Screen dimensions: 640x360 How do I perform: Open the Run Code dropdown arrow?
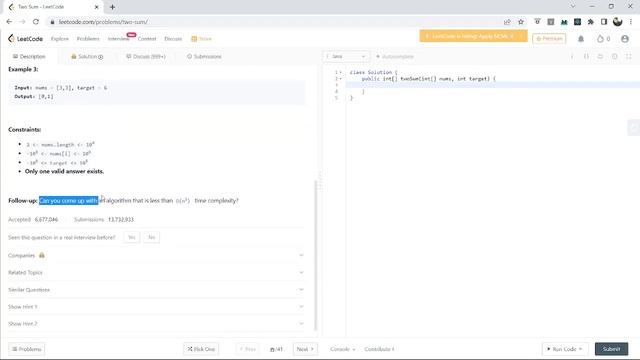click(580, 349)
